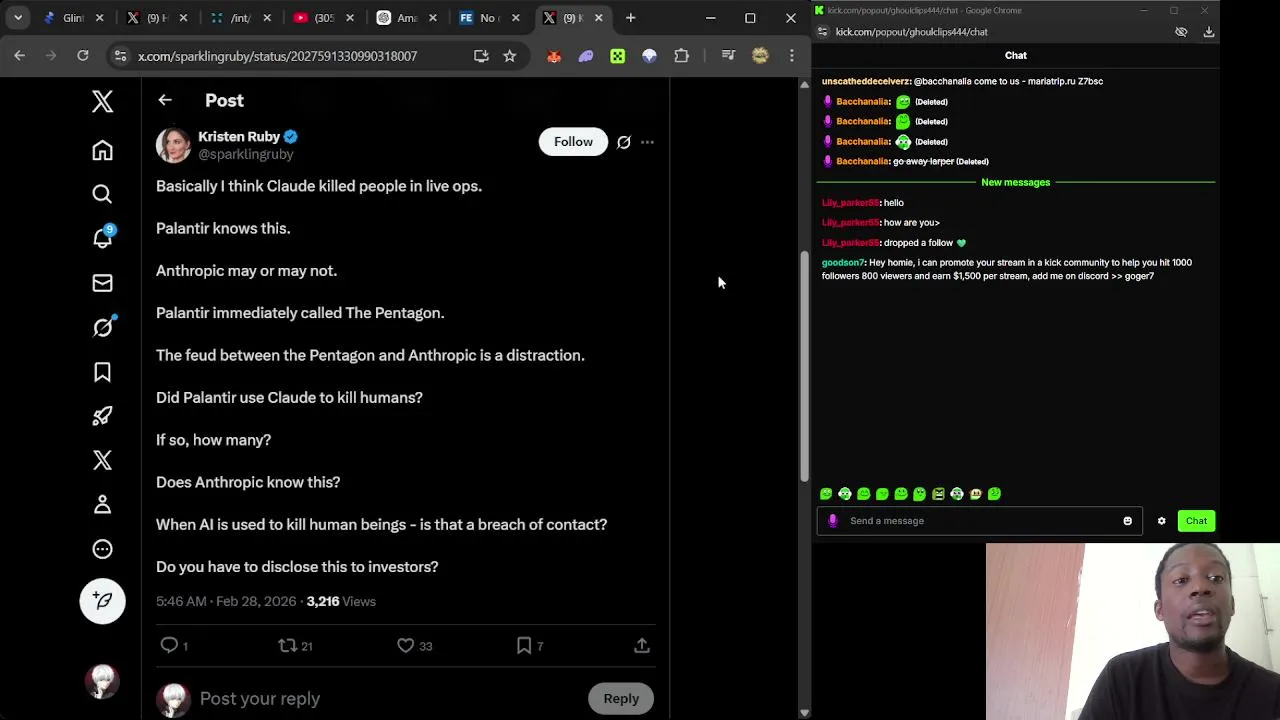1280x720 pixels.
Task: Close the Glint tab
Action: click(x=99, y=18)
